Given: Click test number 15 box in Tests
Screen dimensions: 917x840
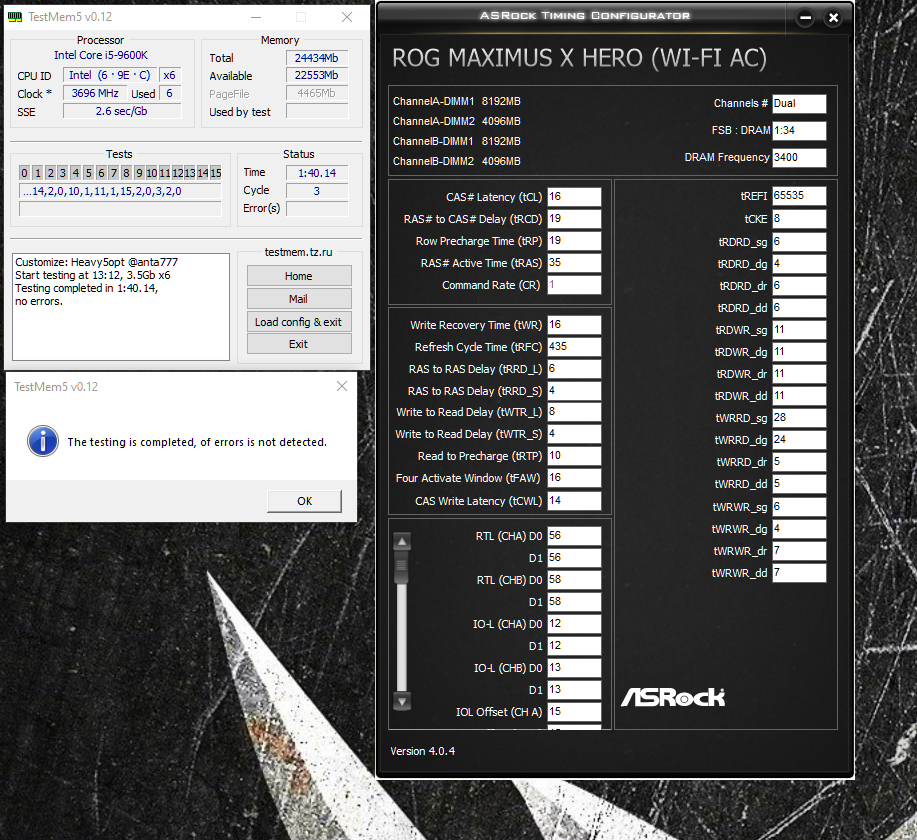Looking at the screenshot, I should point(216,173).
